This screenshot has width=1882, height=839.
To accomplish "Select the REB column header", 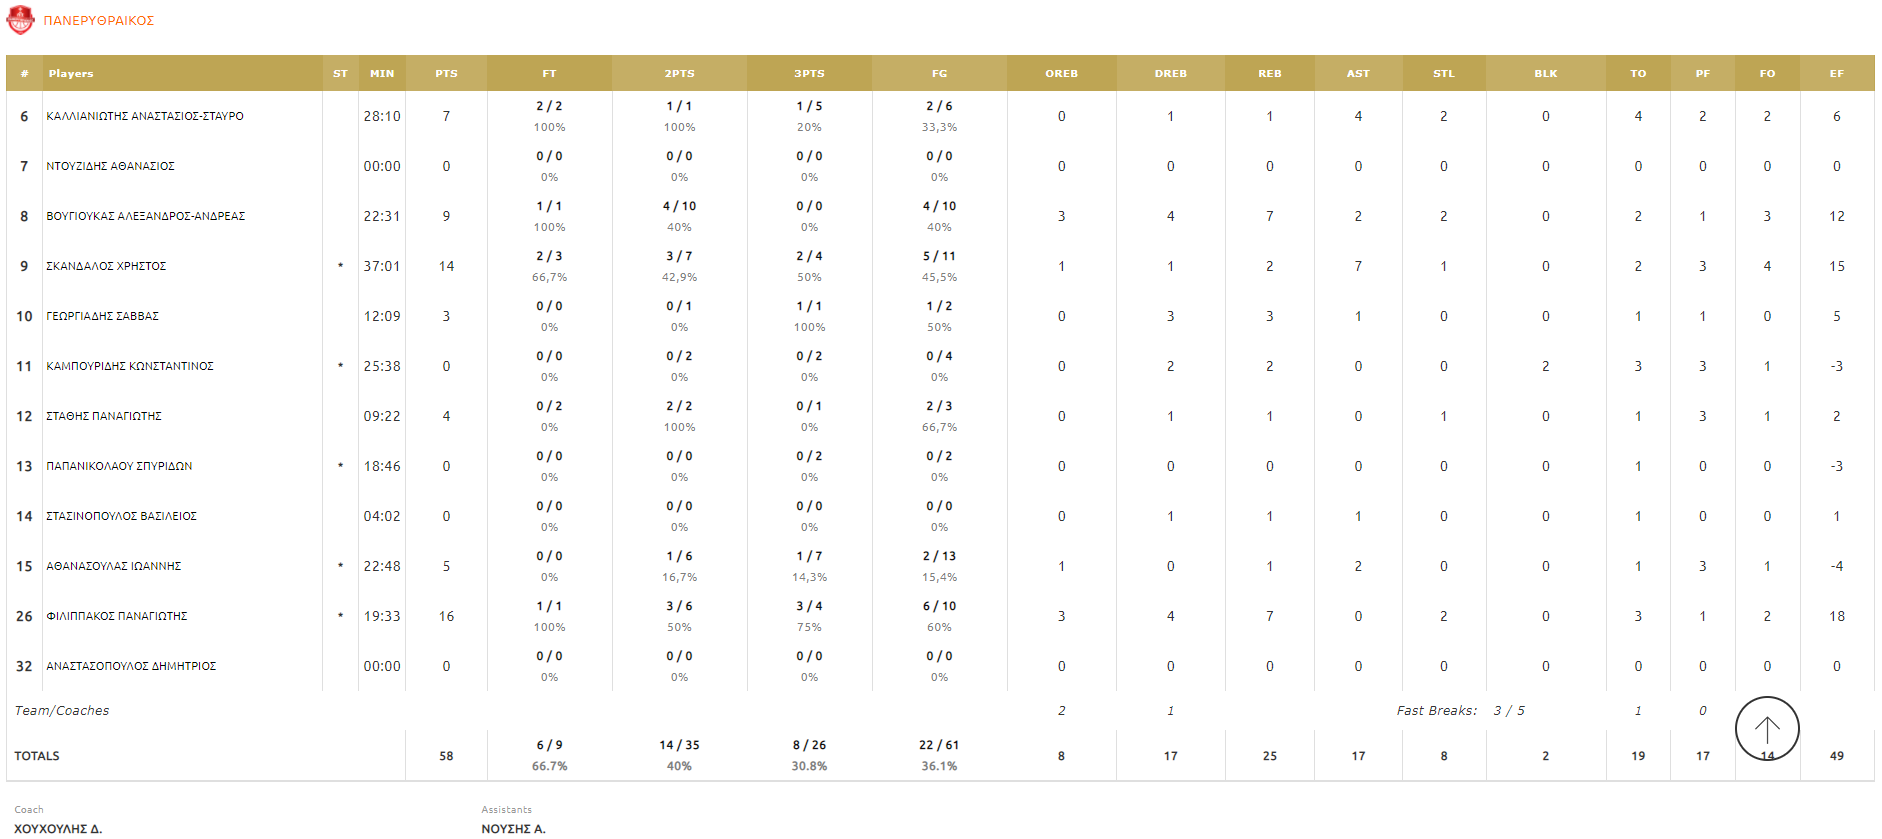I will tap(1269, 74).
